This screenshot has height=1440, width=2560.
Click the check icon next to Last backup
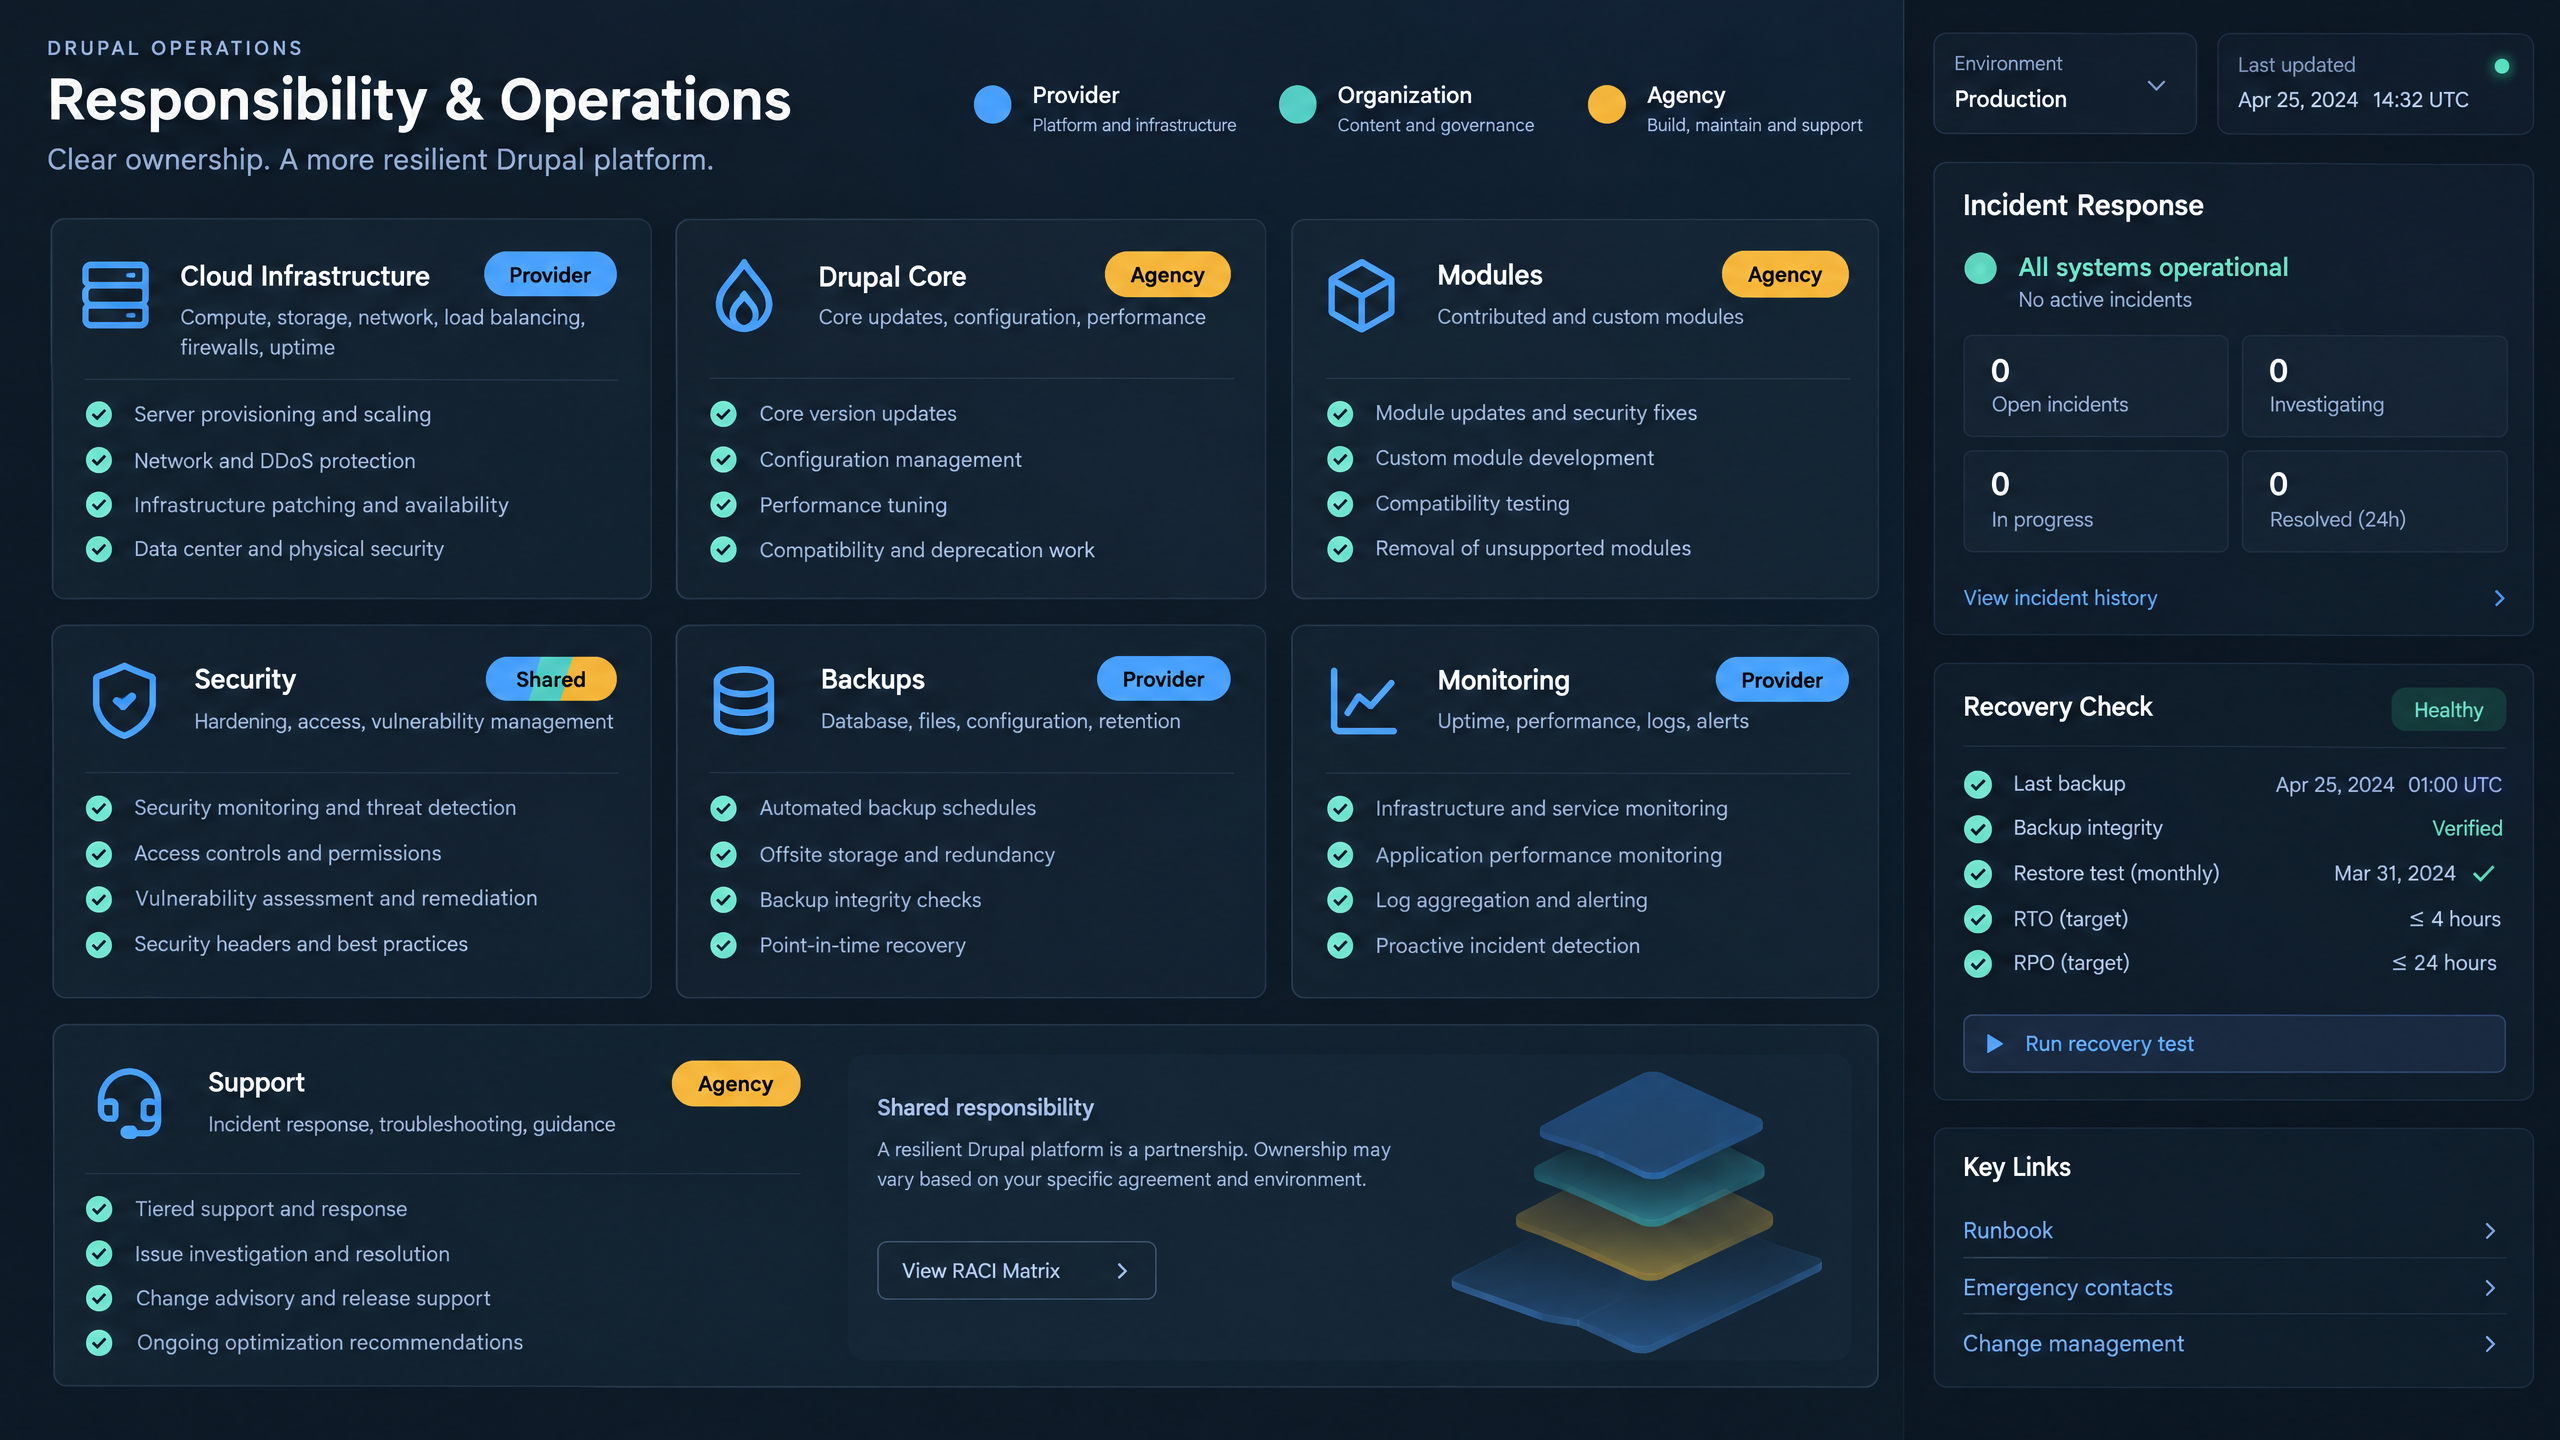pyautogui.click(x=1978, y=784)
